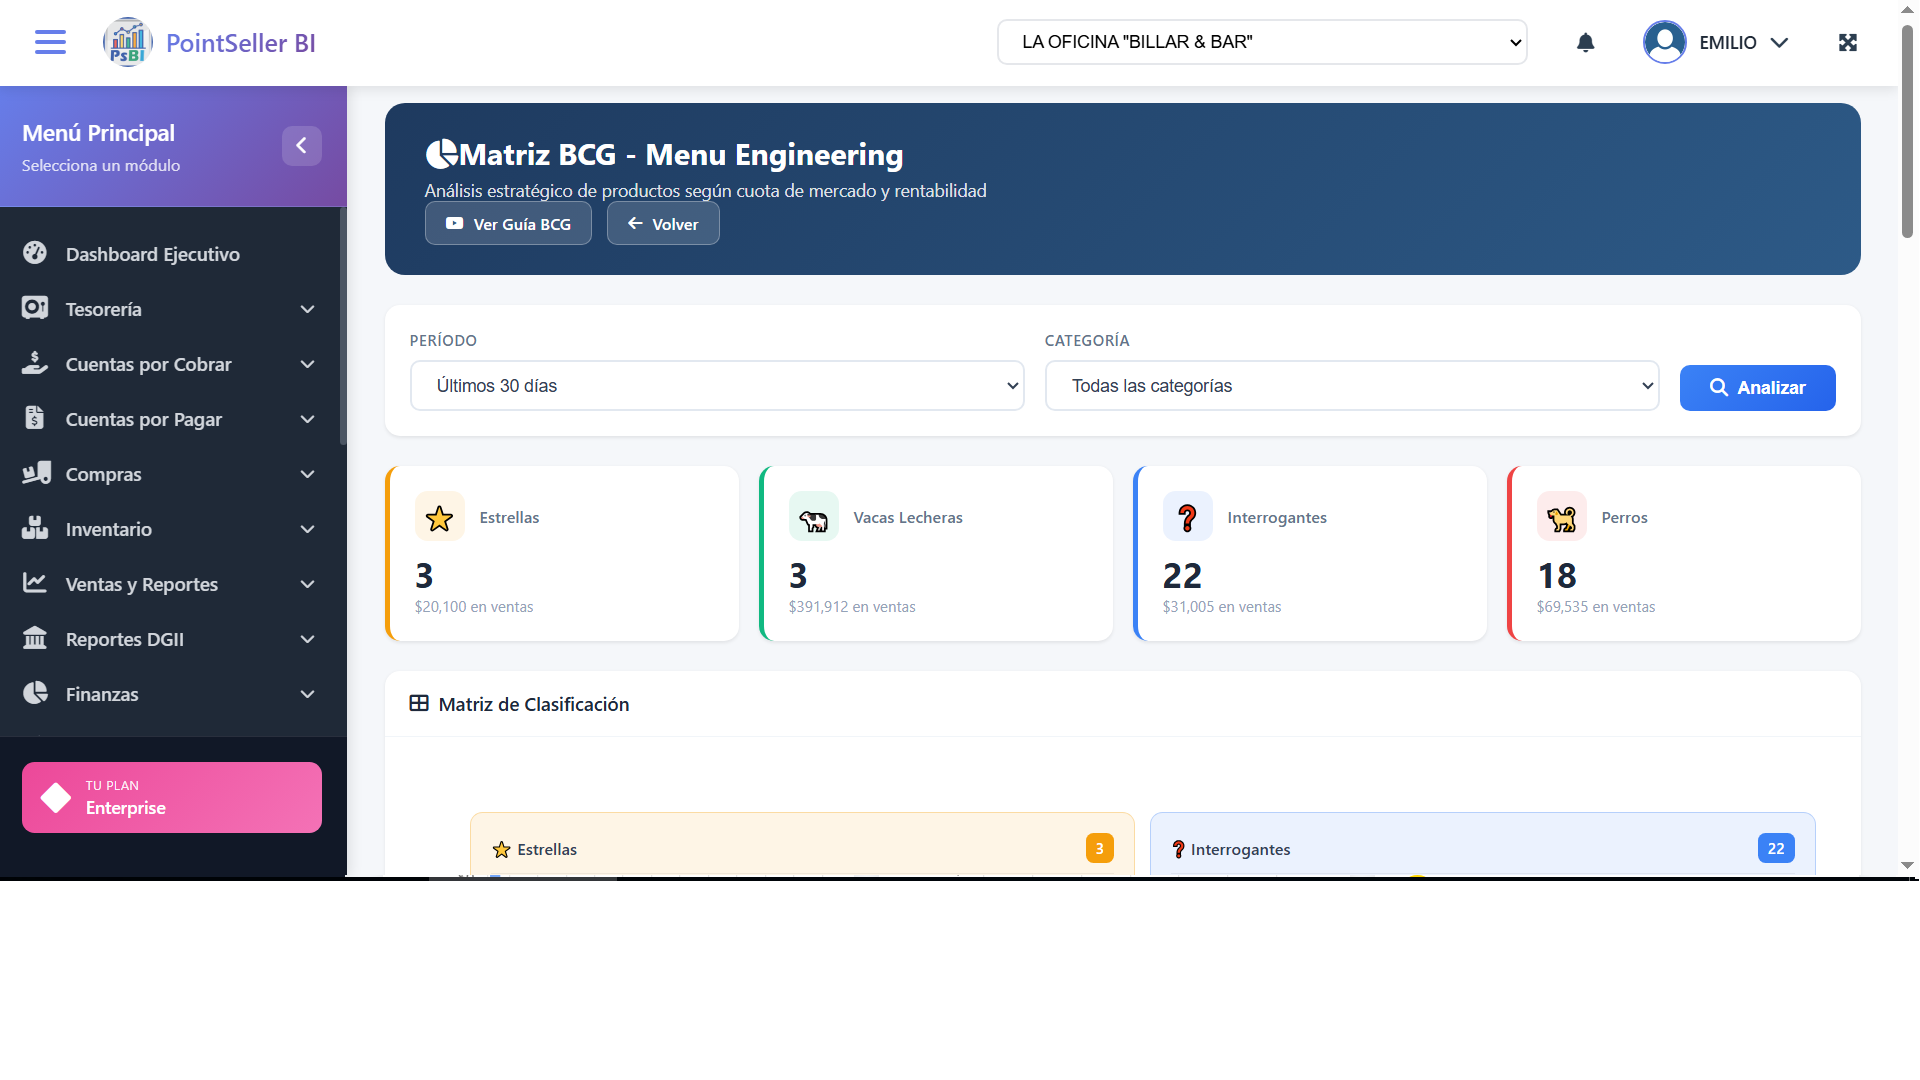
Task: Toggle fullscreen mode with the expand icon
Action: pyautogui.click(x=1847, y=42)
